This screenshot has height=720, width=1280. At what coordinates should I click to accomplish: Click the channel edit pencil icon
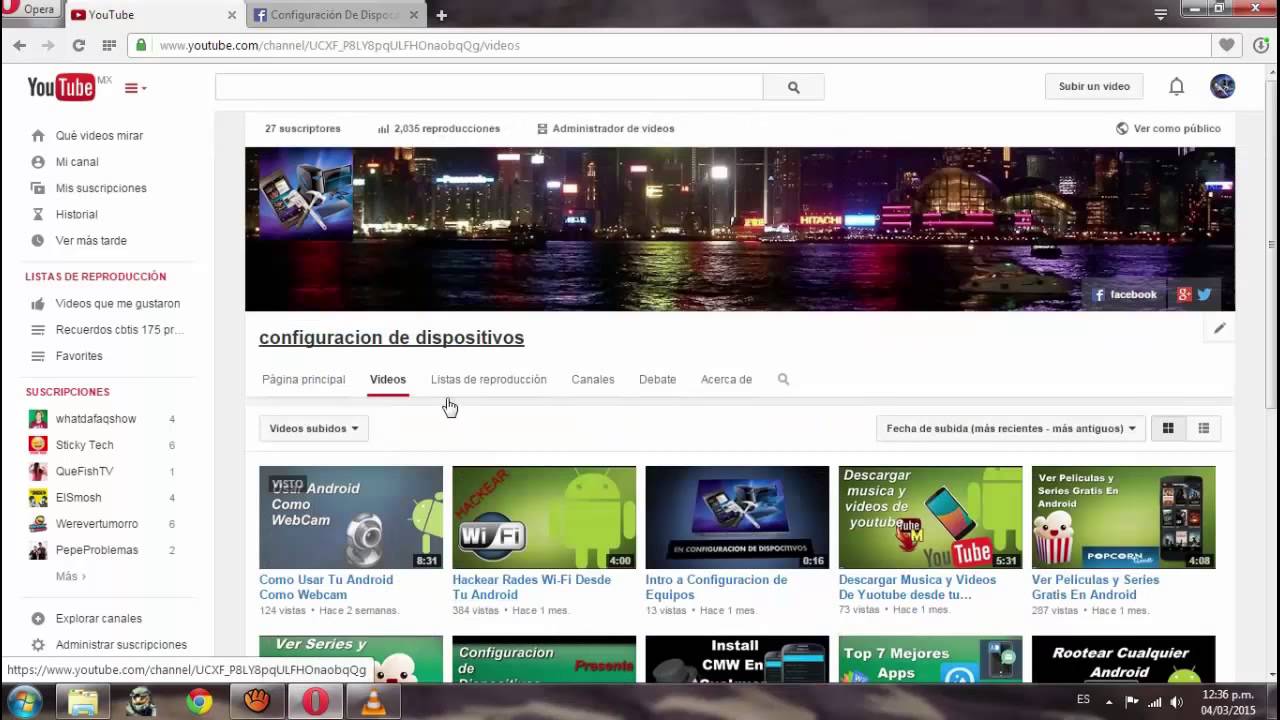(x=1220, y=328)
